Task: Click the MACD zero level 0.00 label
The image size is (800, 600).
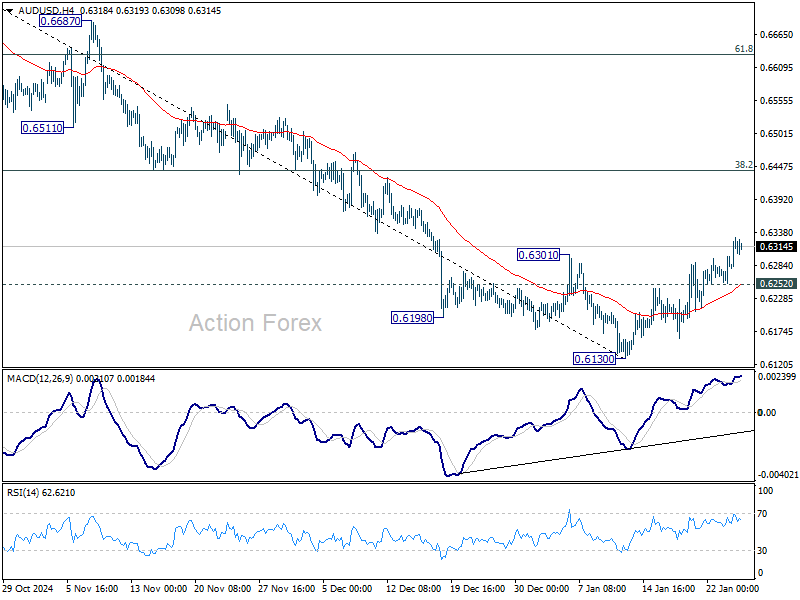Action: (x=767, y=412)
